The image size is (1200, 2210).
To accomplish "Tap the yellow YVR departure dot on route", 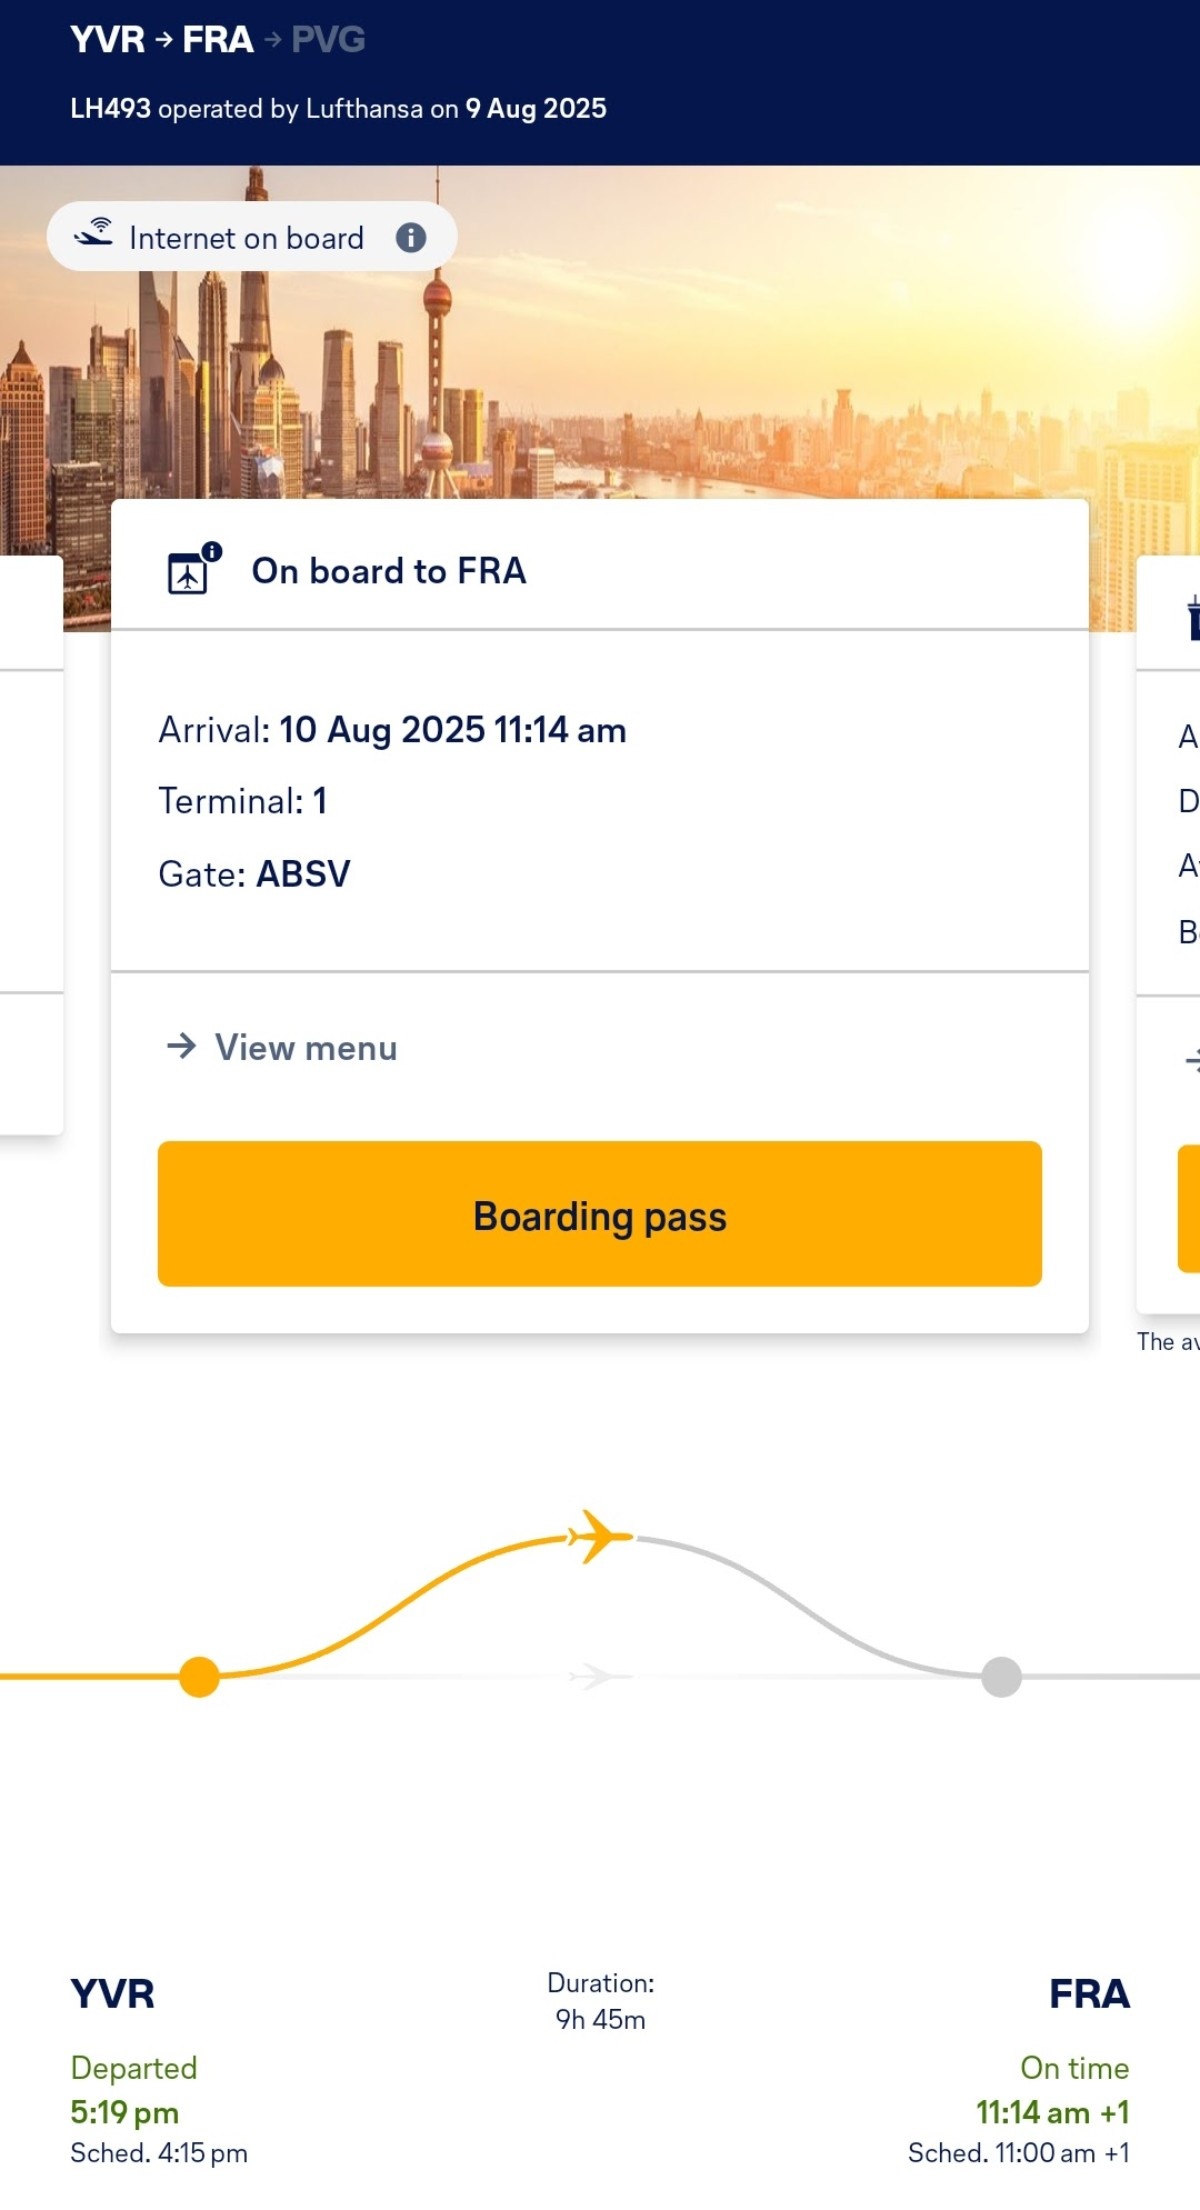I will pyautogui.click(x=199, y=1677).
